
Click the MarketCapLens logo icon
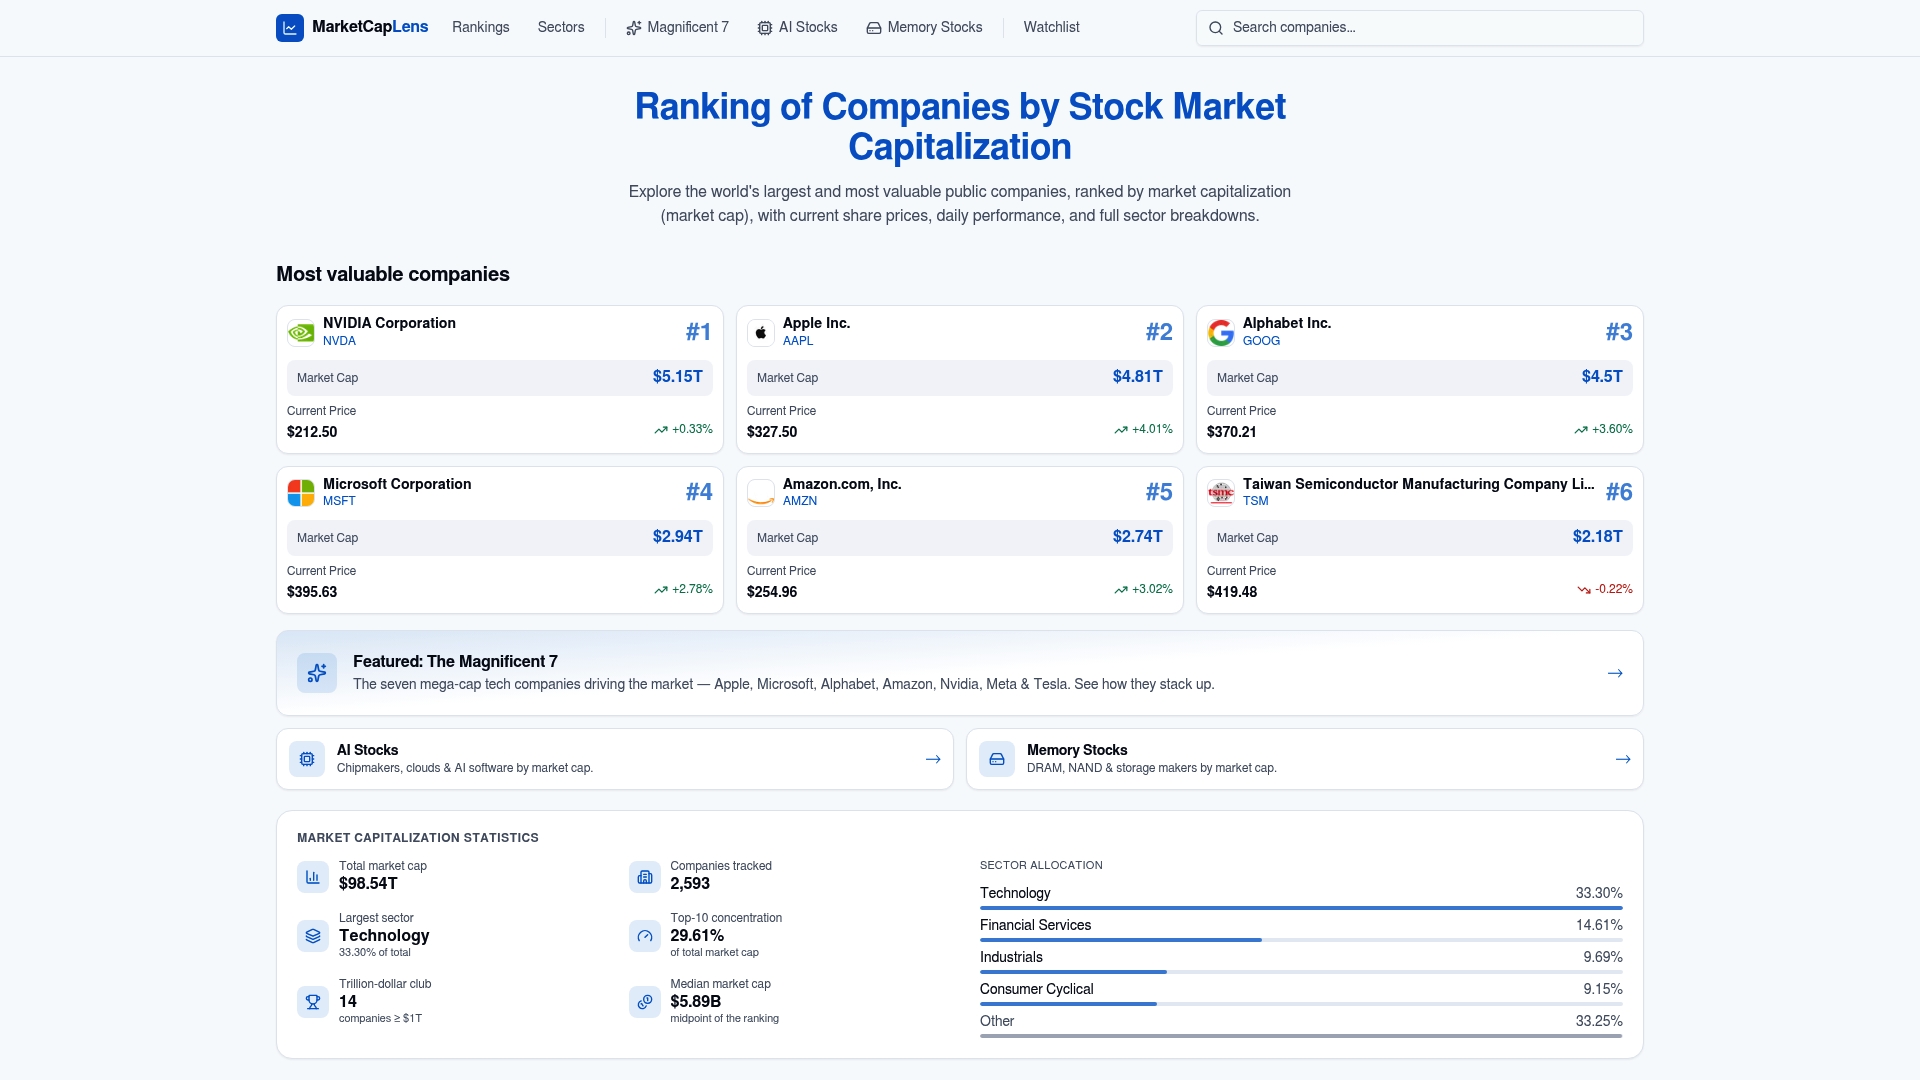(290, 28)
